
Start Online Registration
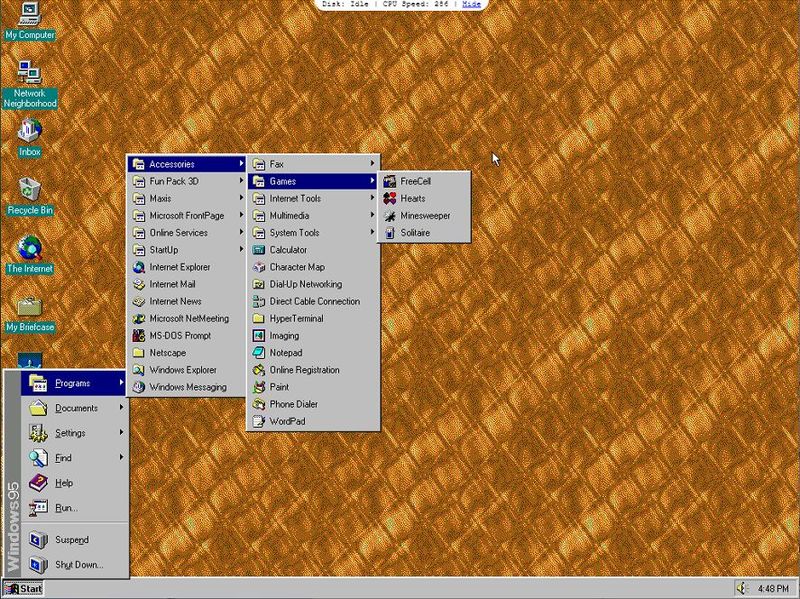pos(313,370)
